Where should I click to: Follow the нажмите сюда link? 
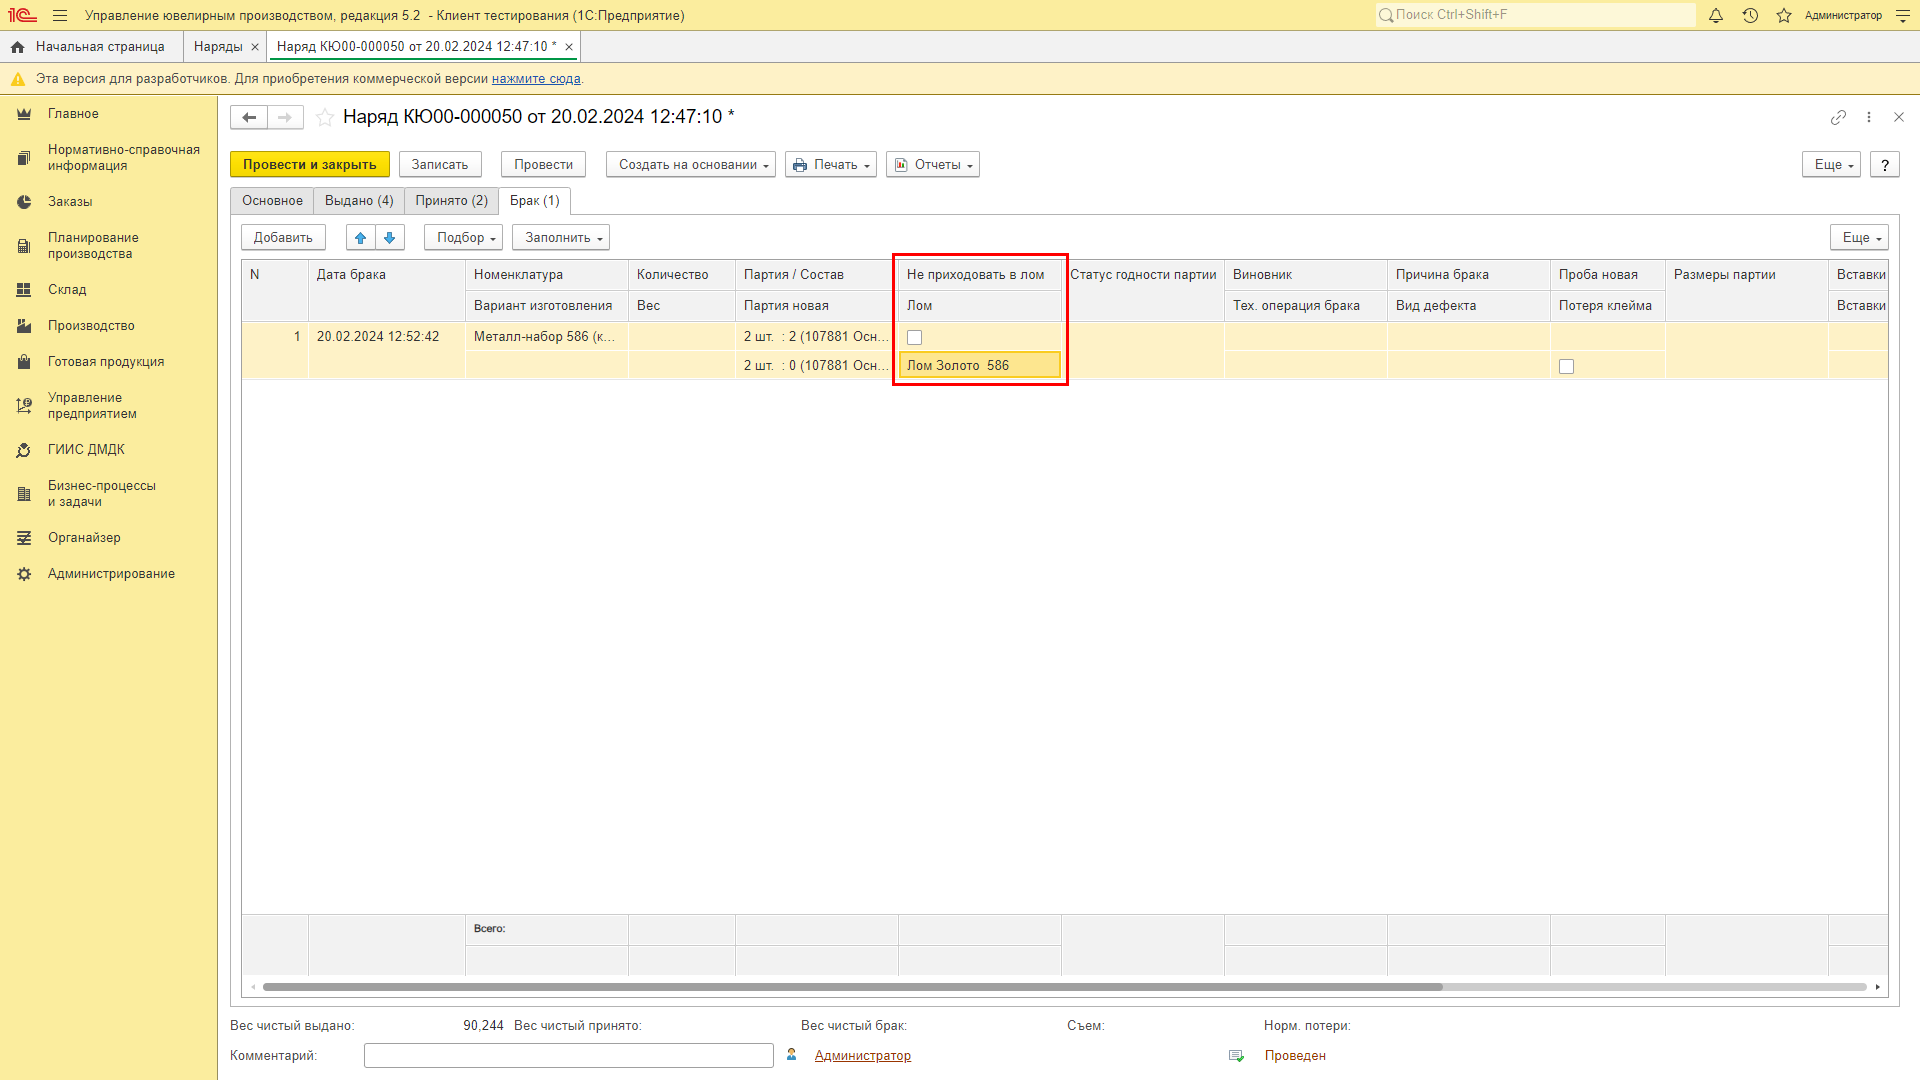click(x=536, y=79)
